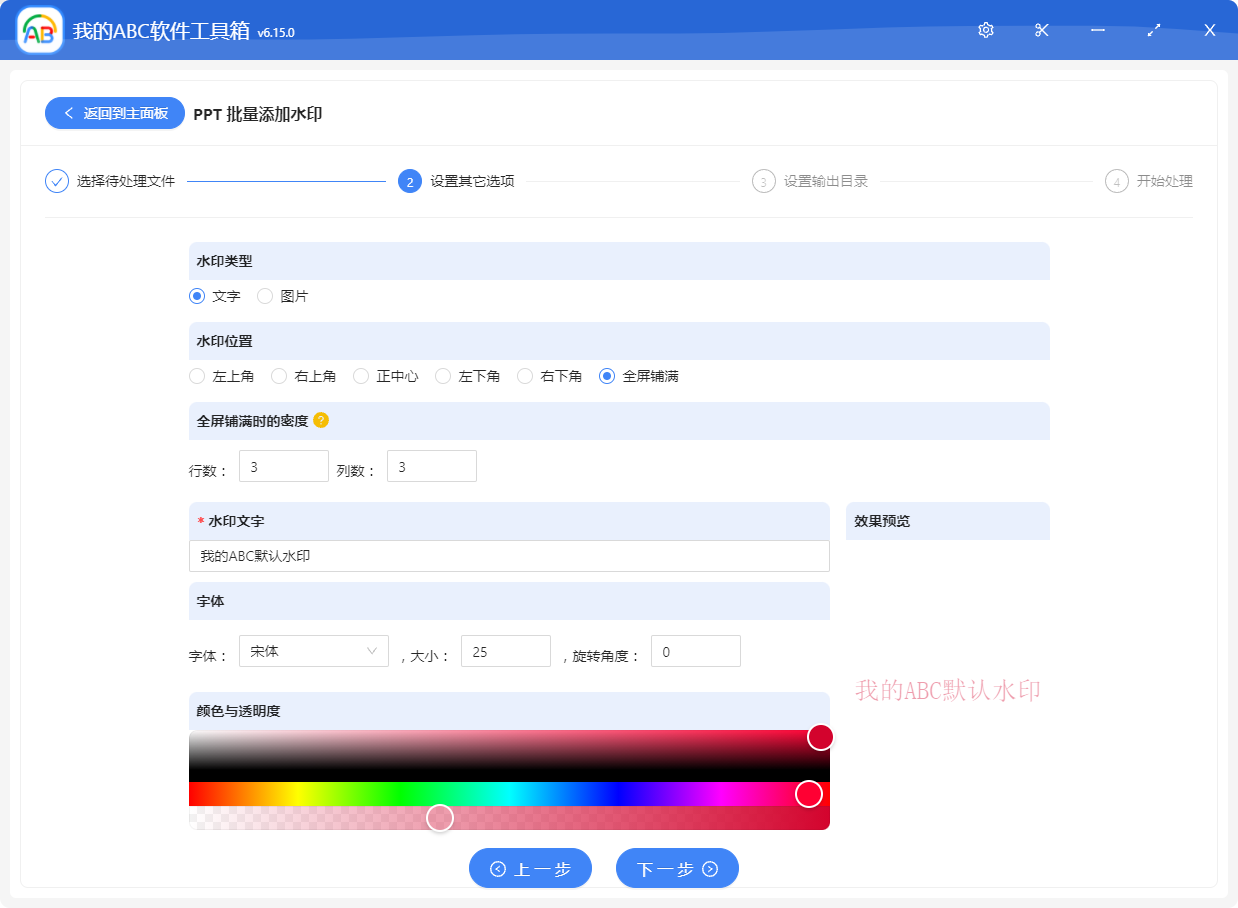Viewport: 1238px width, 908px height.
Task: Go to step 选择待处理文件
Action: (126, 181)
